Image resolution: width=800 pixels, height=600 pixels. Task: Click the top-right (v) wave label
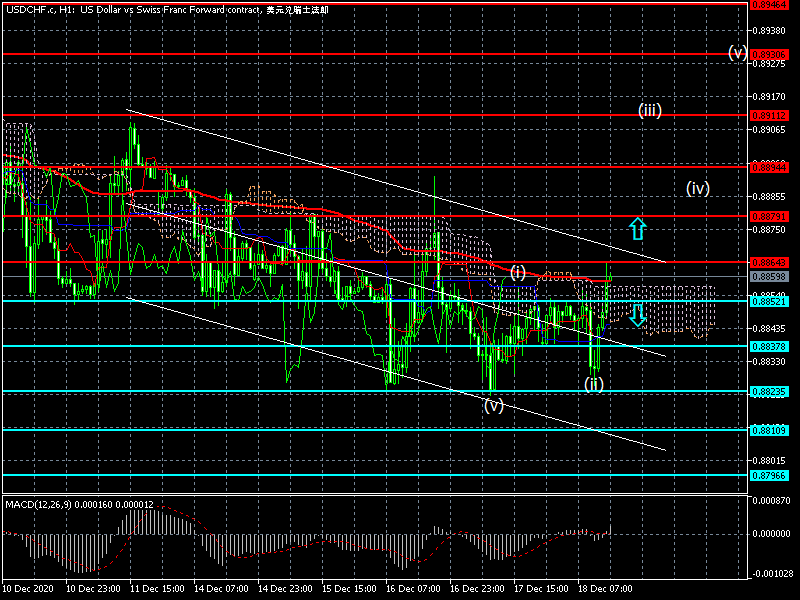(737, 52)
